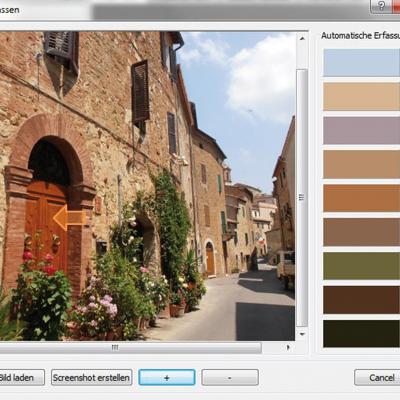Click the loaded street photo preview
The height and width of the screenshot is (400, 400).
tap(147, 186)
